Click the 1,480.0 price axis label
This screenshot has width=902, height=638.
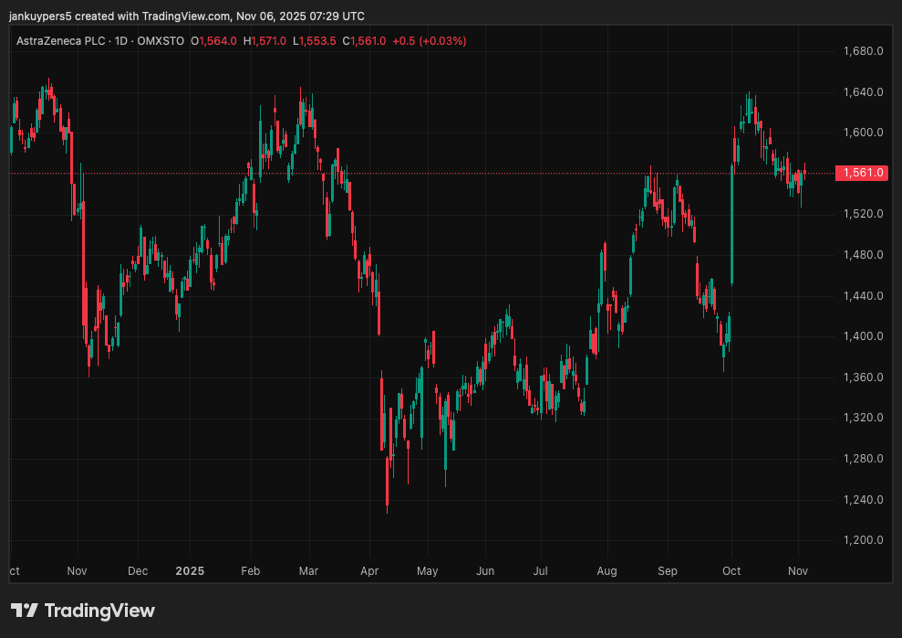click(863, 255)
